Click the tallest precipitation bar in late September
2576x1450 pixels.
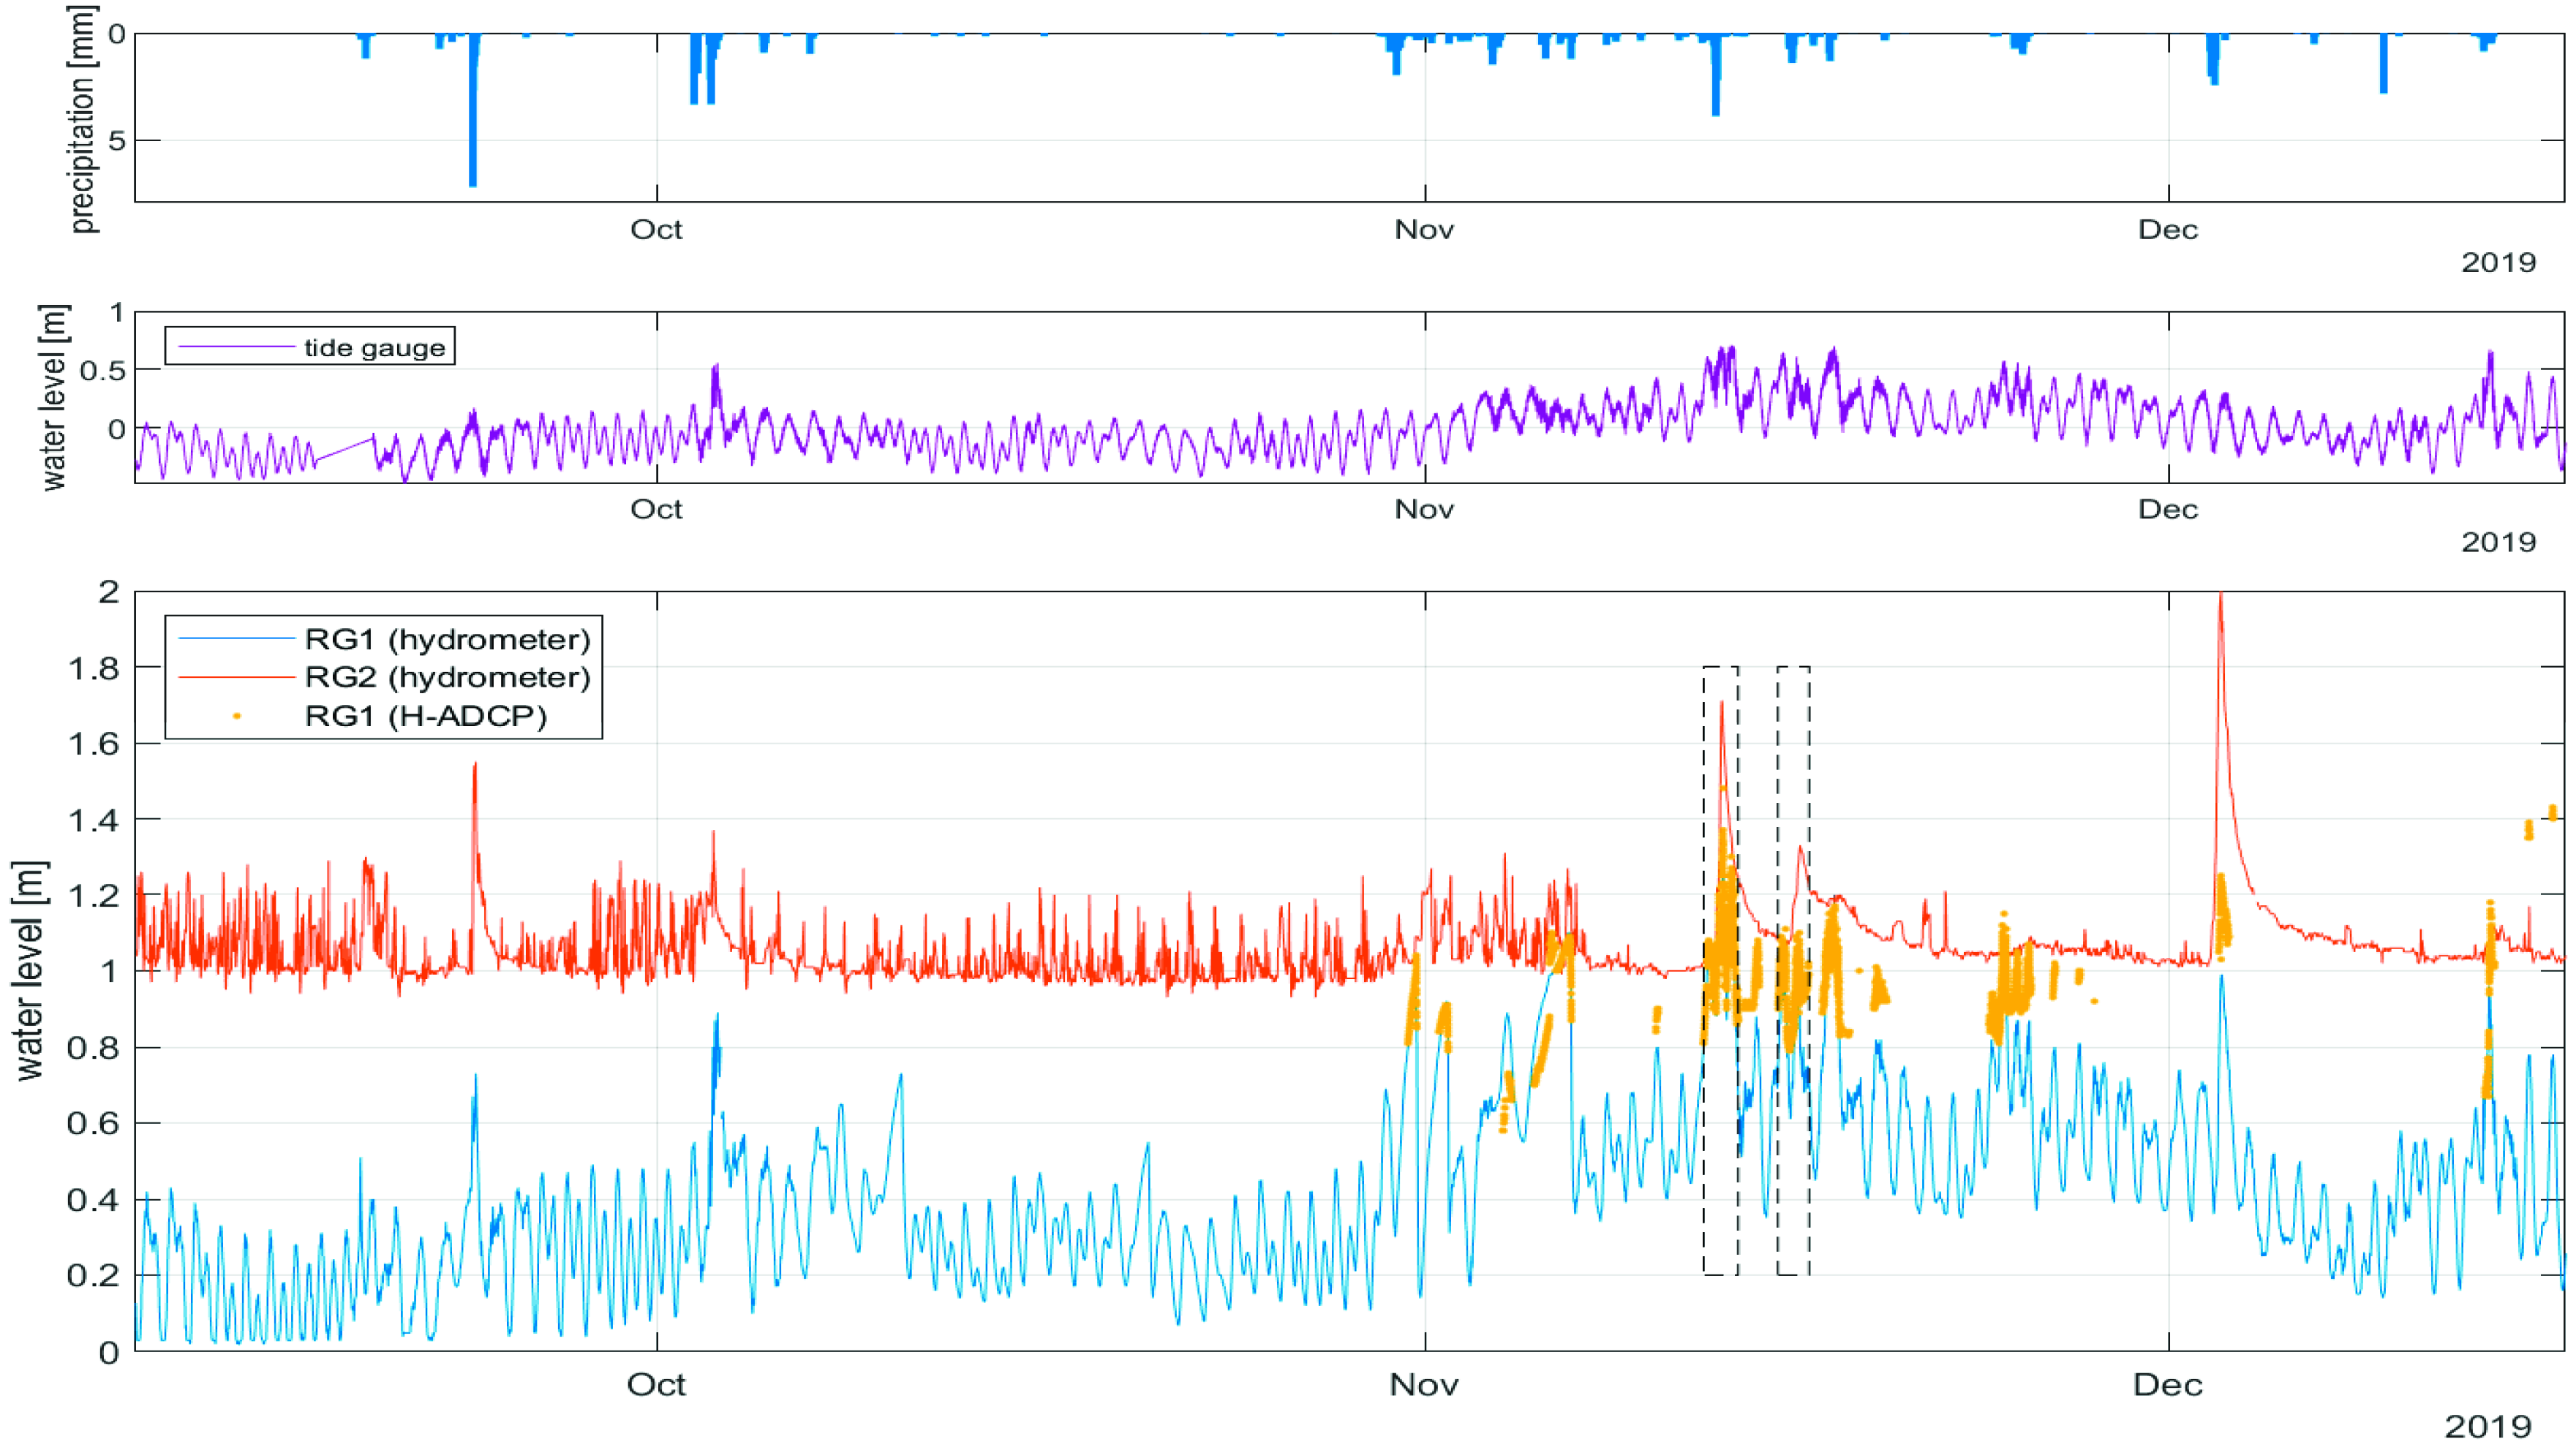pyautogui.click(x=473, y=110)
